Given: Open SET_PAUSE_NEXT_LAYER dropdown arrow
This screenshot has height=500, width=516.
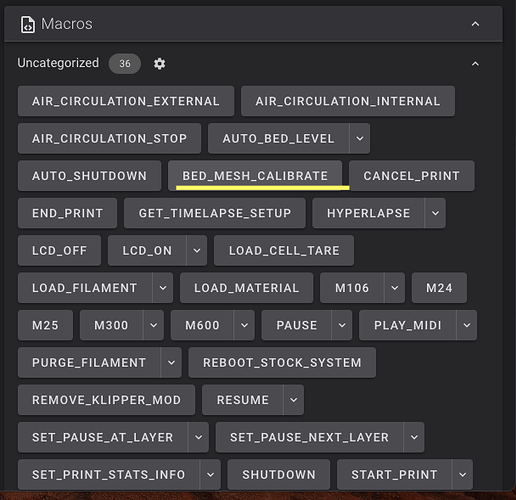Looking at the screenshot, I should 414,437.
